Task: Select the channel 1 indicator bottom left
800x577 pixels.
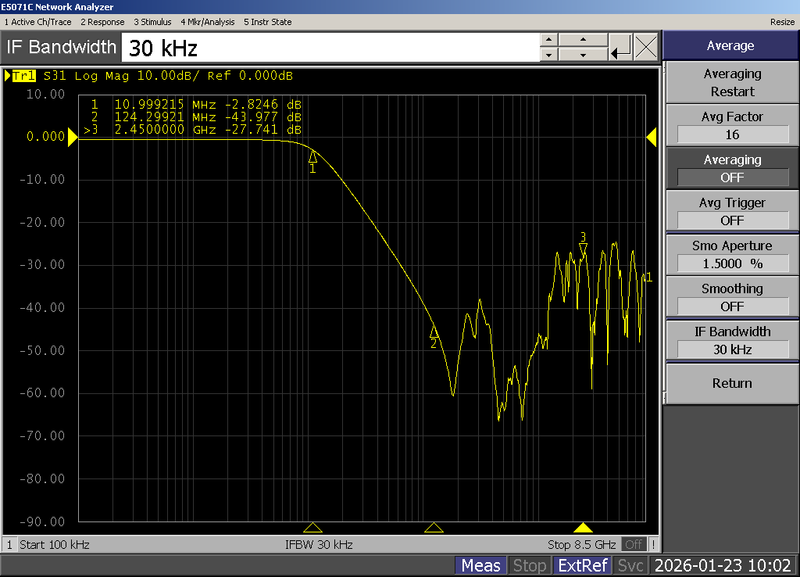Action: pyautogui.click(x=7, y=545)
